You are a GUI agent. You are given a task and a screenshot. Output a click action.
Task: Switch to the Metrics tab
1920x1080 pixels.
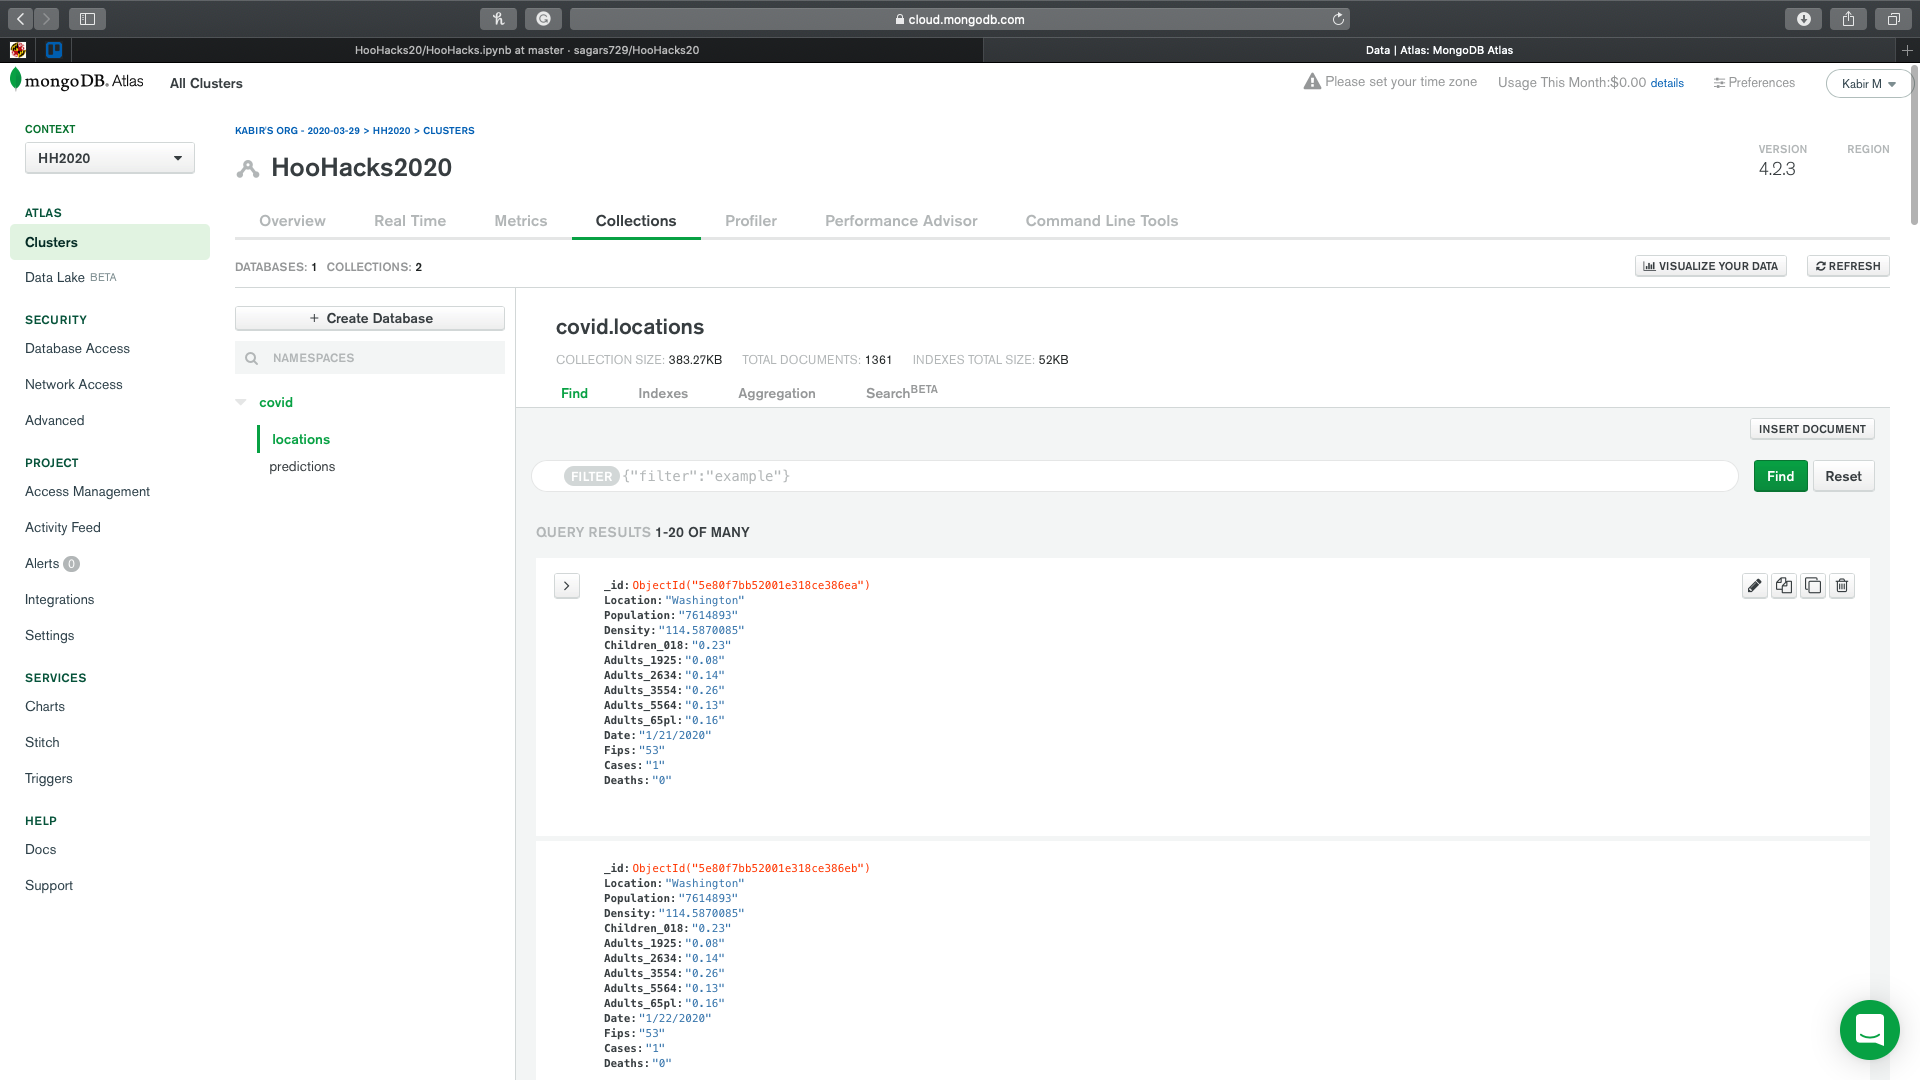[520, 221]
